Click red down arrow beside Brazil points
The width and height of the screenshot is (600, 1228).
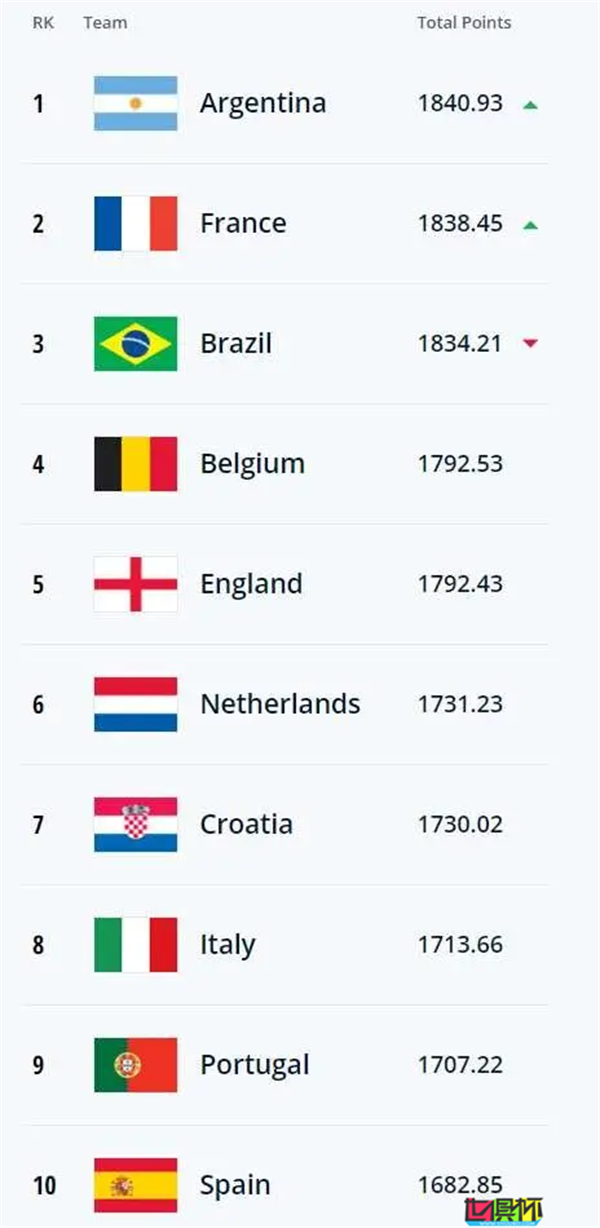[x=530, y=344]
